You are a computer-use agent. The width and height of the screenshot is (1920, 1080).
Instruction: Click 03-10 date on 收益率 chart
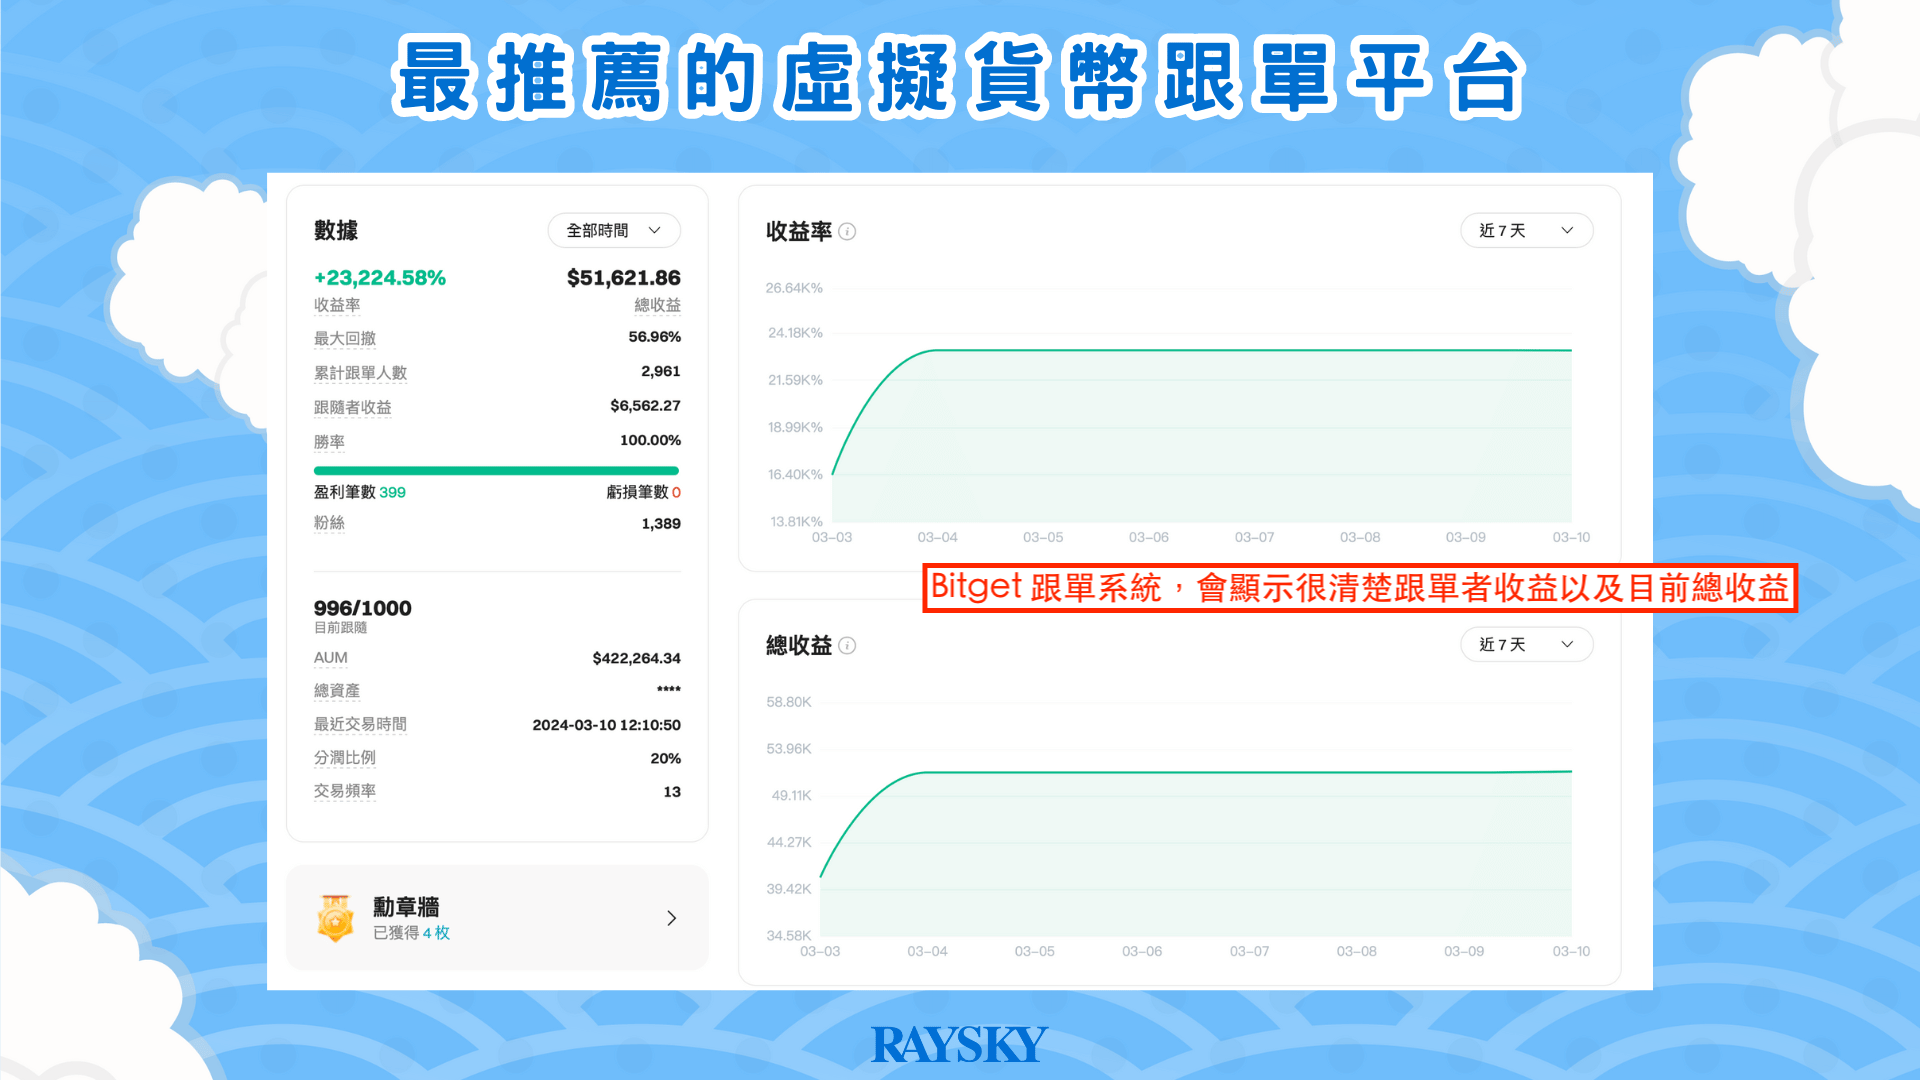coord(1571,537)
